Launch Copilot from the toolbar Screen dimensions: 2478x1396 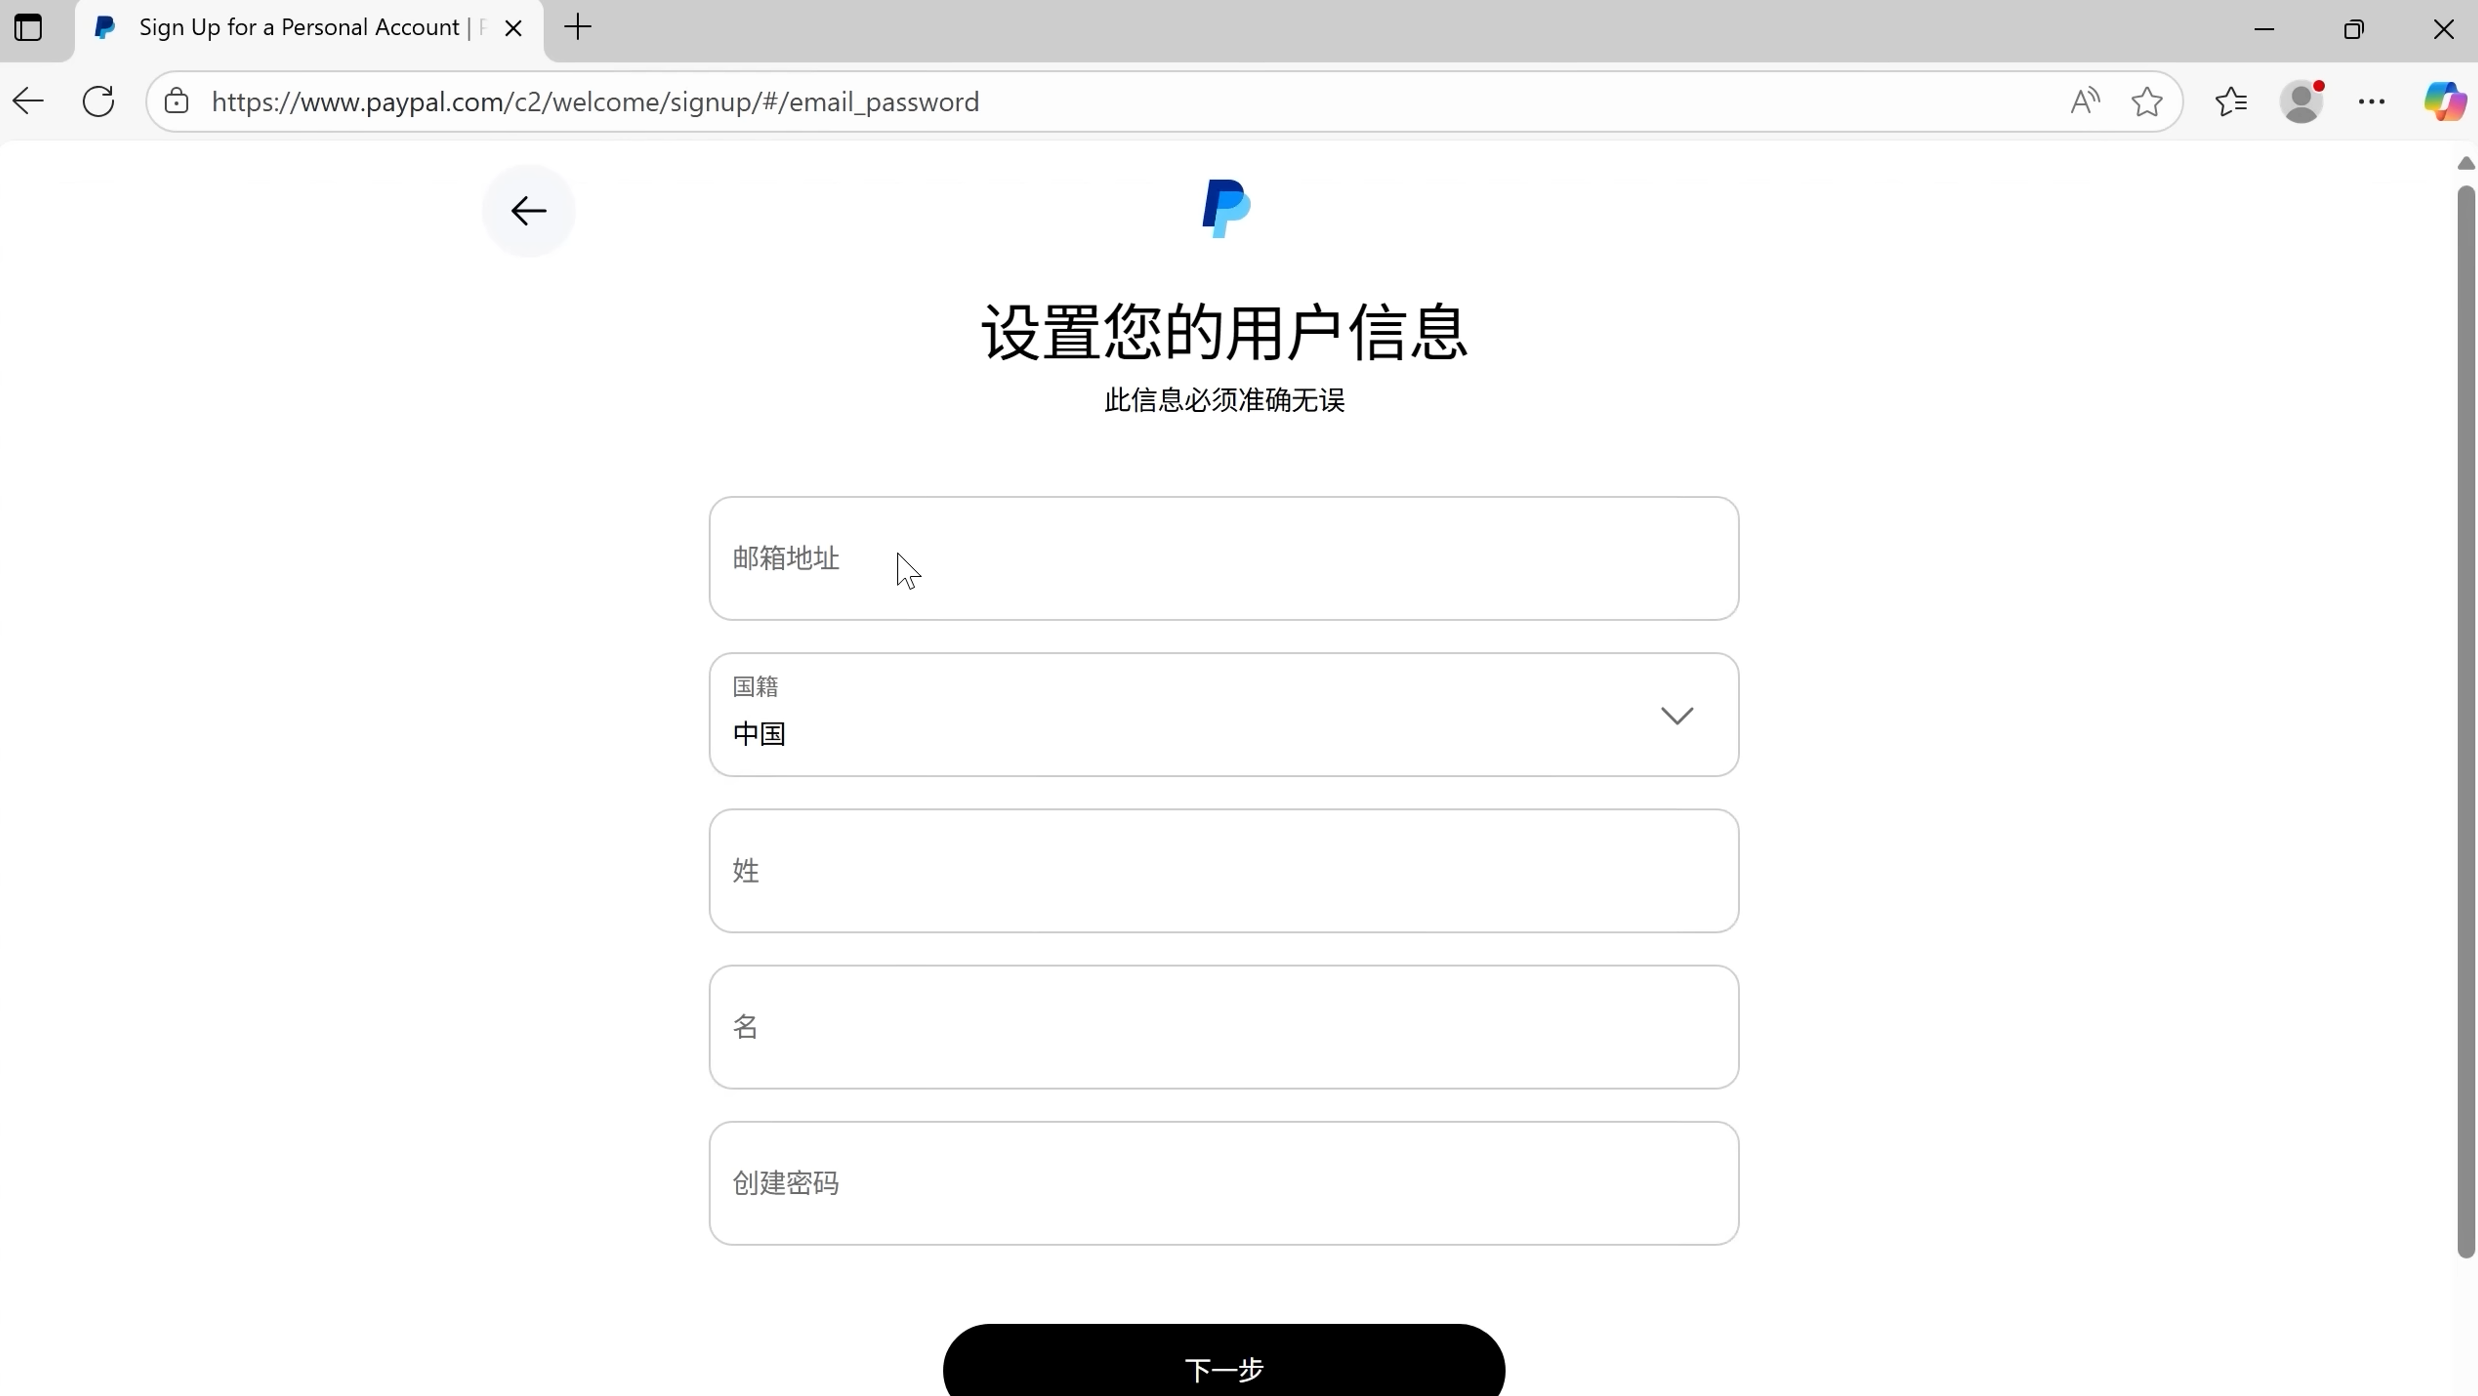point(2444,101)
